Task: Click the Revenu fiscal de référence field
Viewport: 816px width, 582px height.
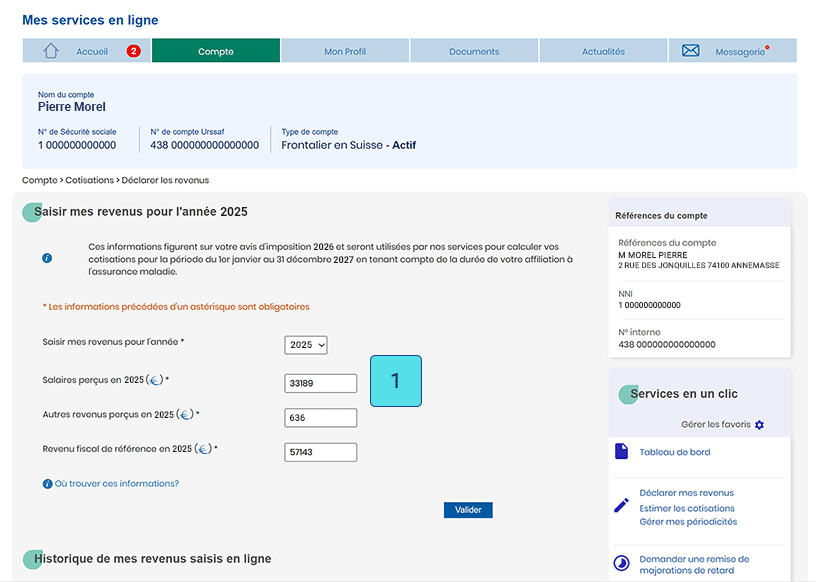Action: click(x=321, y=452)
